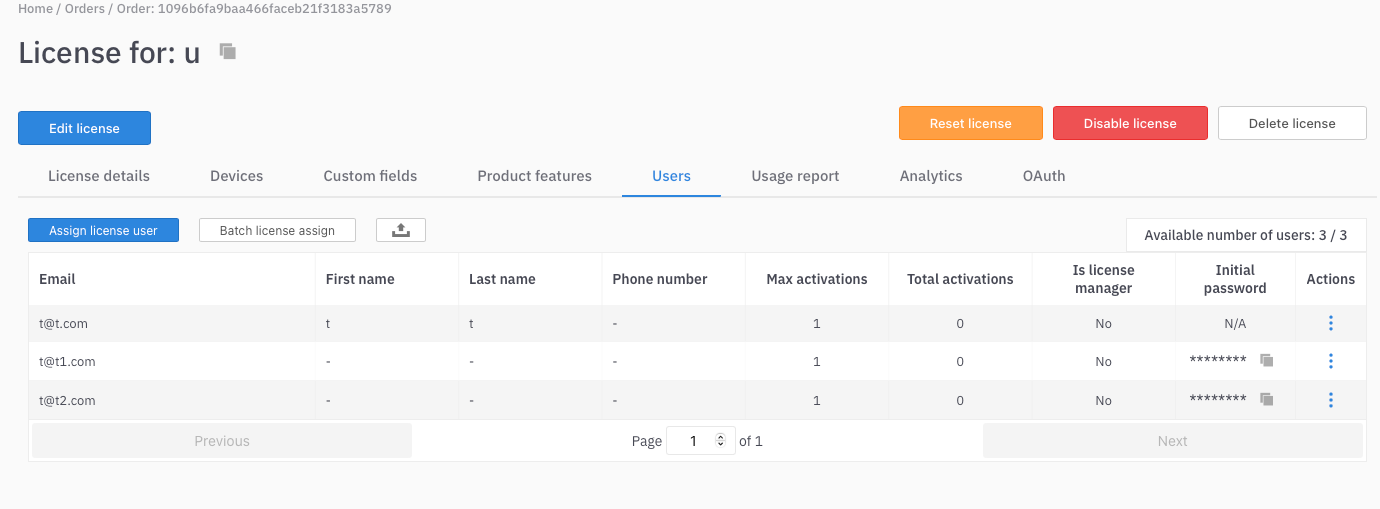
Task: Copy the license key next to title
Action: (228, 52)
